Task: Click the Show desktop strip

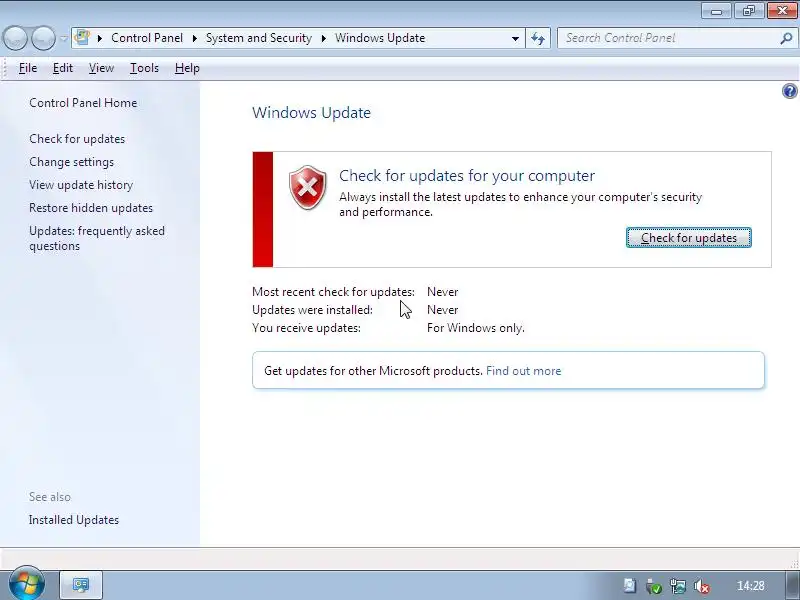Action: 792,585
